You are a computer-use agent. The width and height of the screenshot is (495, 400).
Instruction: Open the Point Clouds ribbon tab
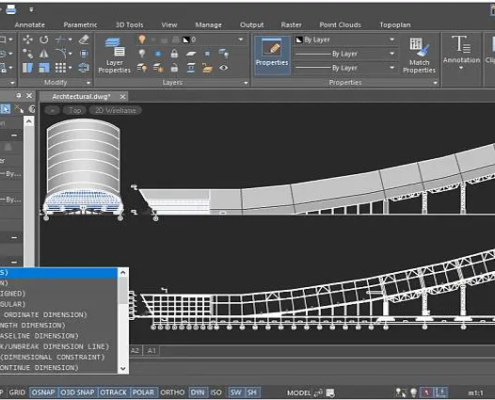coord(340,25)
